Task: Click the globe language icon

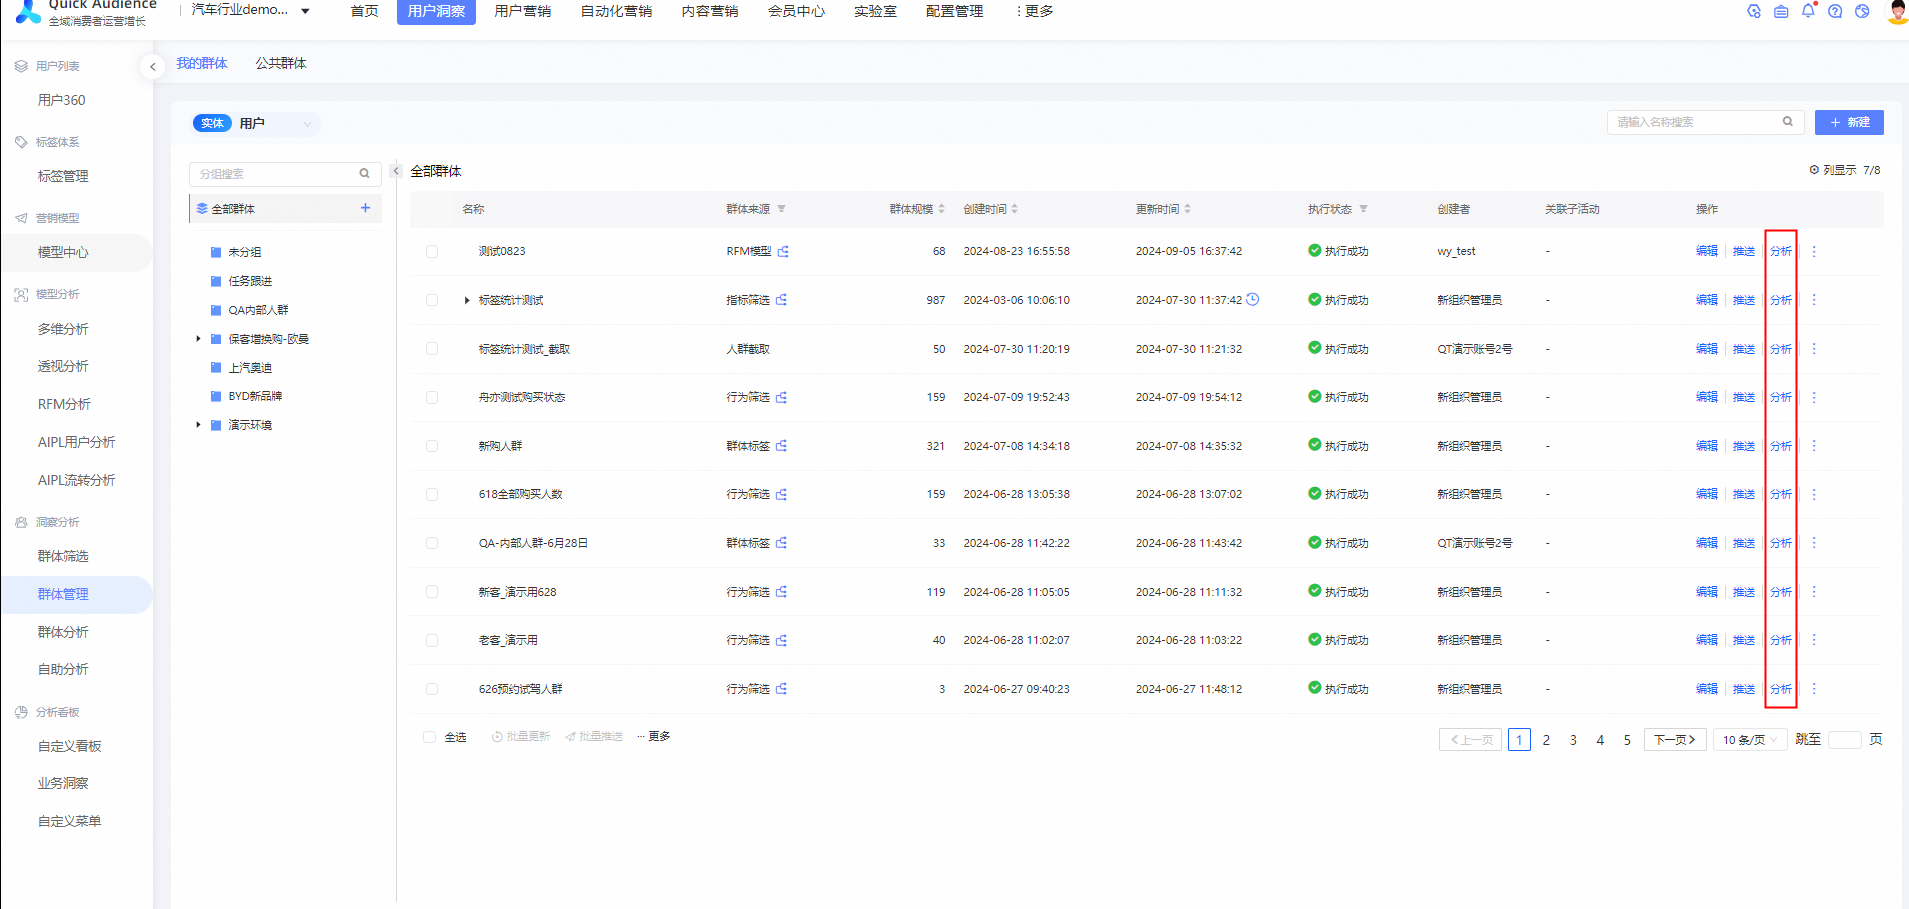Action: 1862,11
